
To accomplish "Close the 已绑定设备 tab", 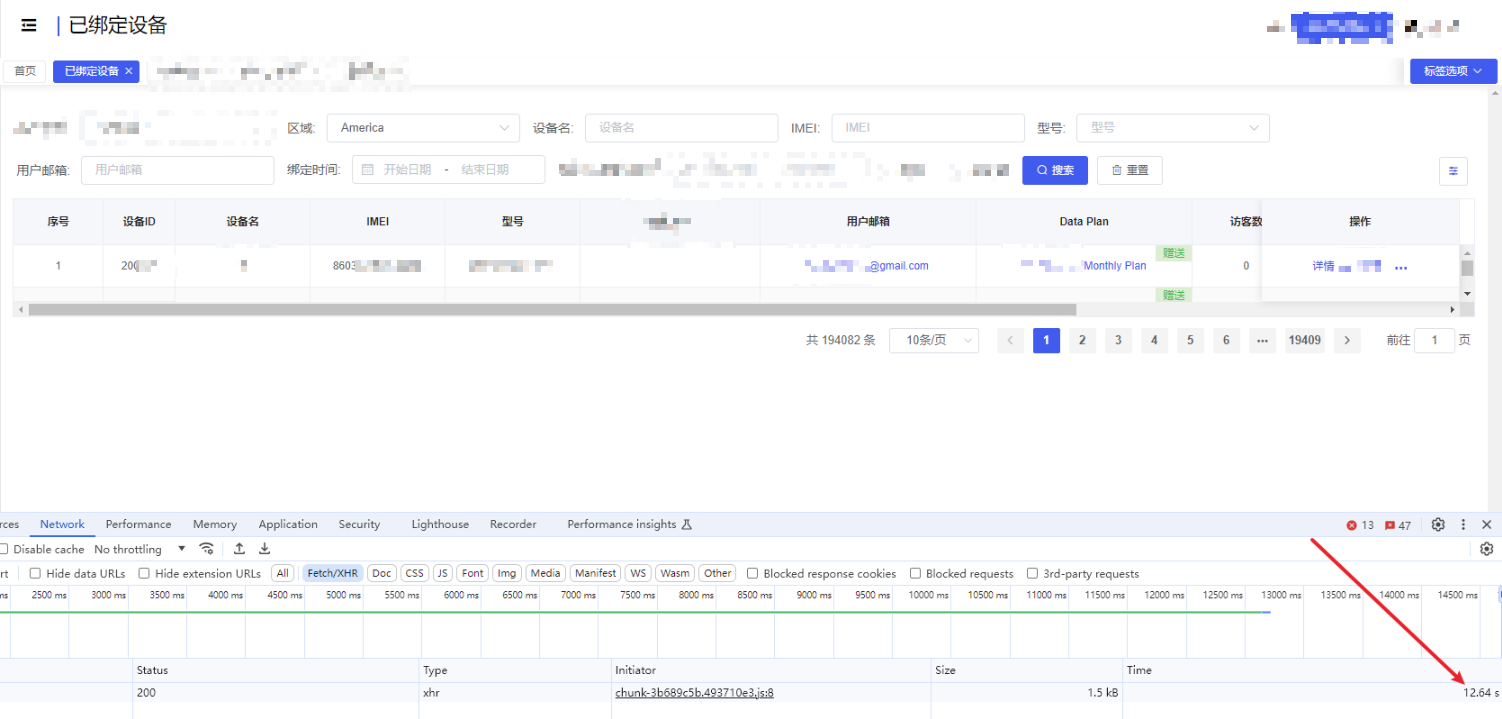I will (129, 71).
